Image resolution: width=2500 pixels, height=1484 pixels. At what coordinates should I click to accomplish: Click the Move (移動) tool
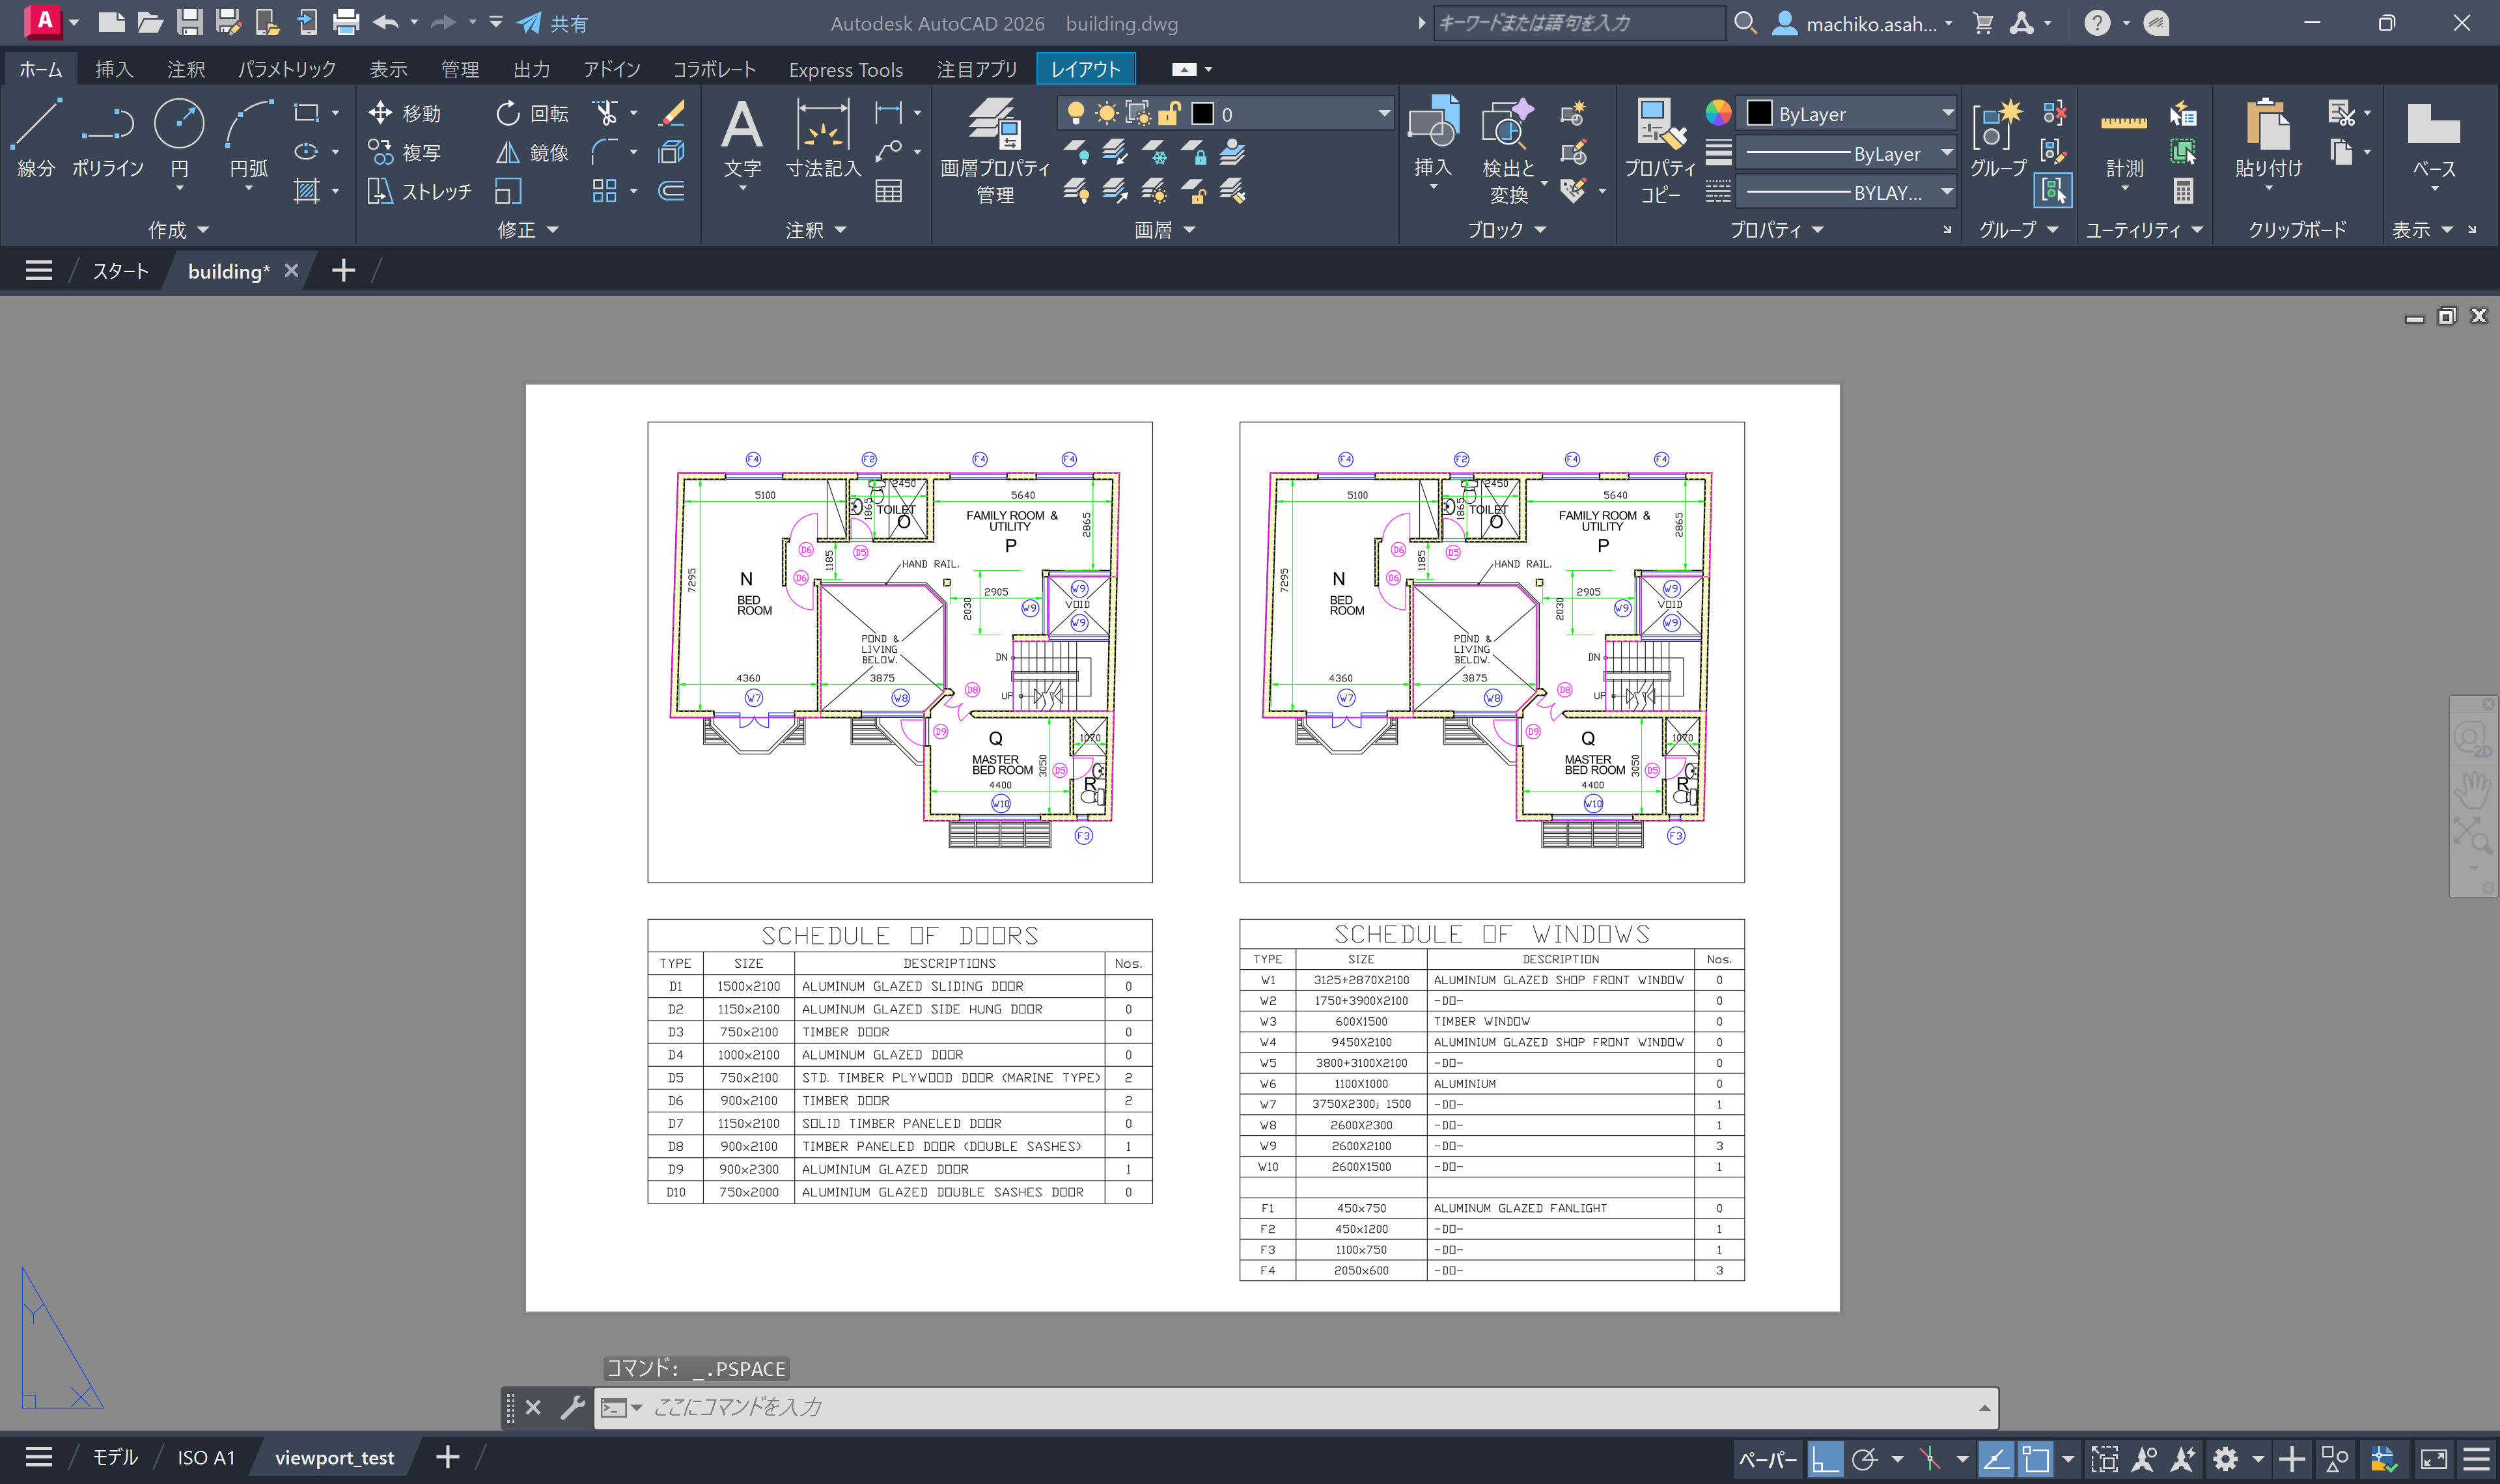(404, 113)
